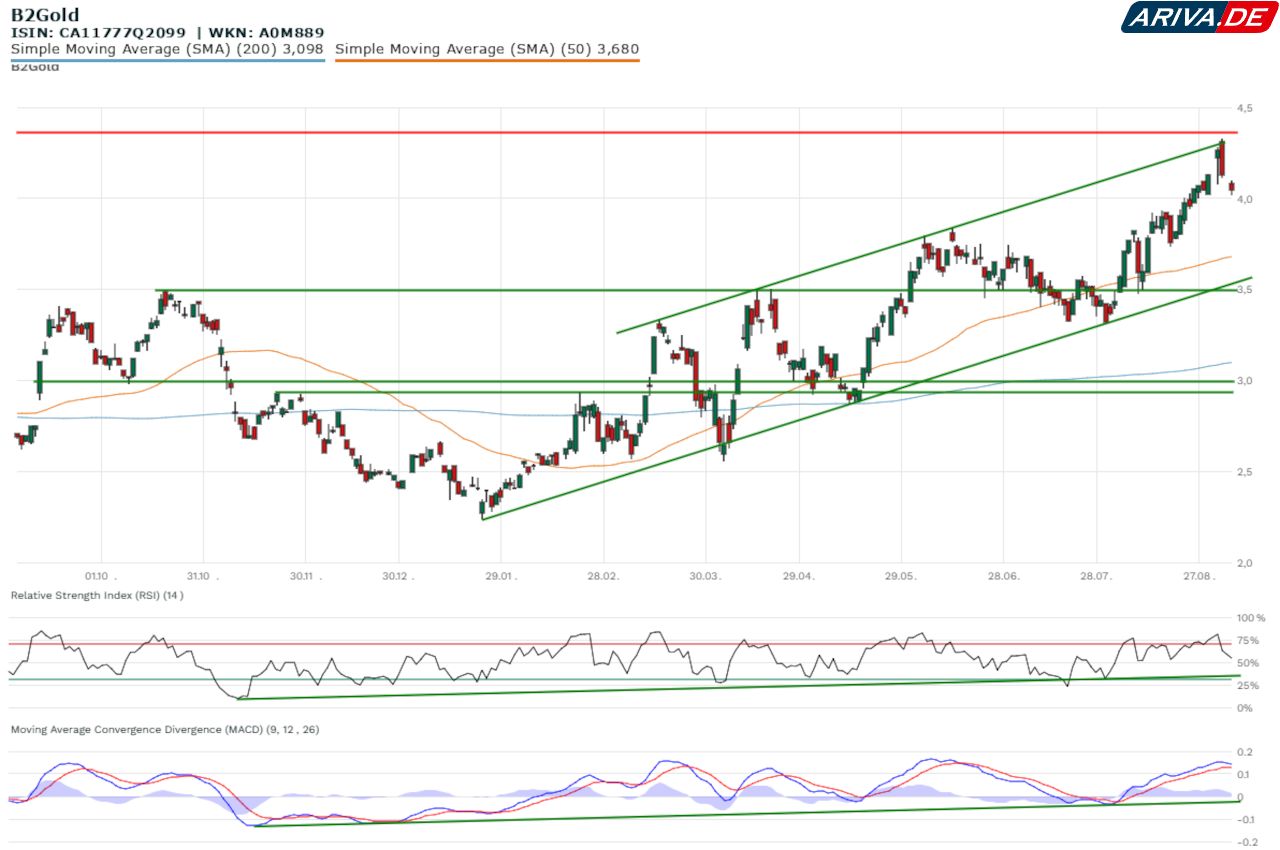Click the 28.02. date label

(x=602, y=576)
